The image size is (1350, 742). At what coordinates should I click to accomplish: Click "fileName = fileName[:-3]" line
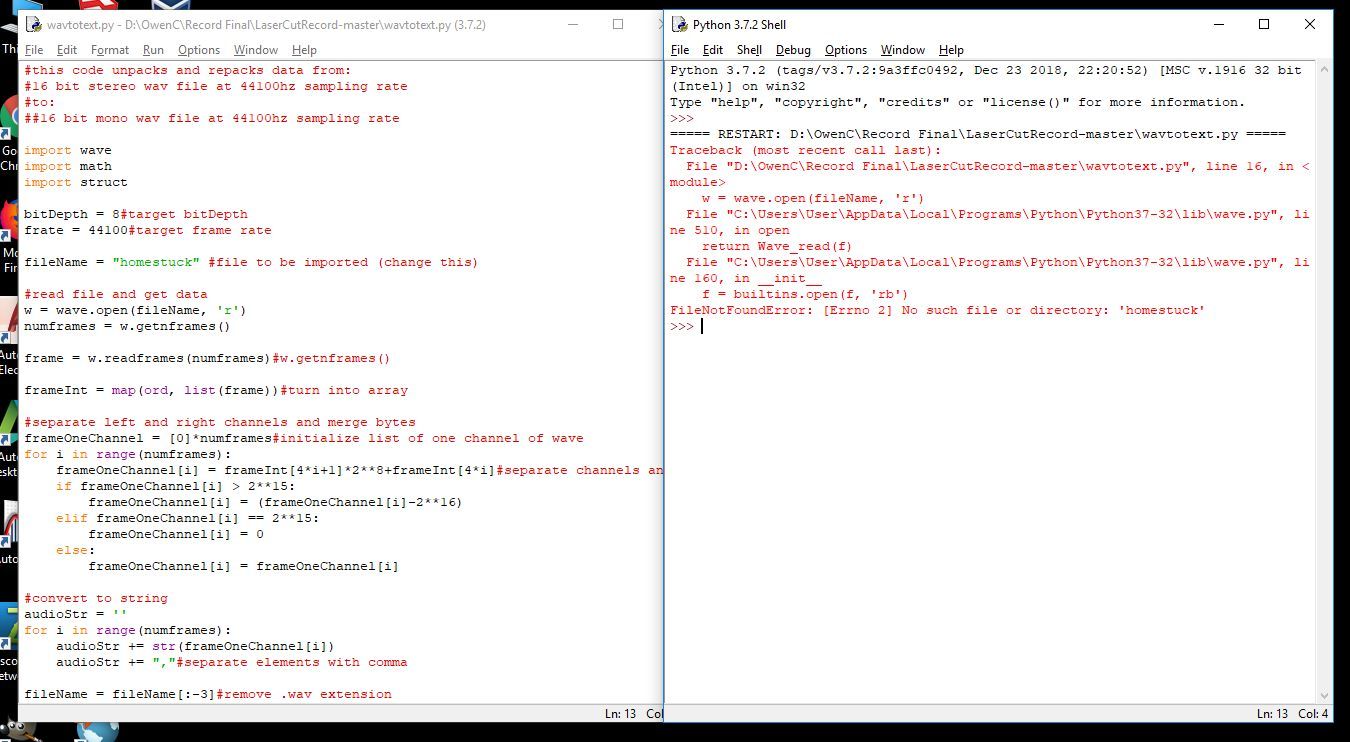pos(208,695)
